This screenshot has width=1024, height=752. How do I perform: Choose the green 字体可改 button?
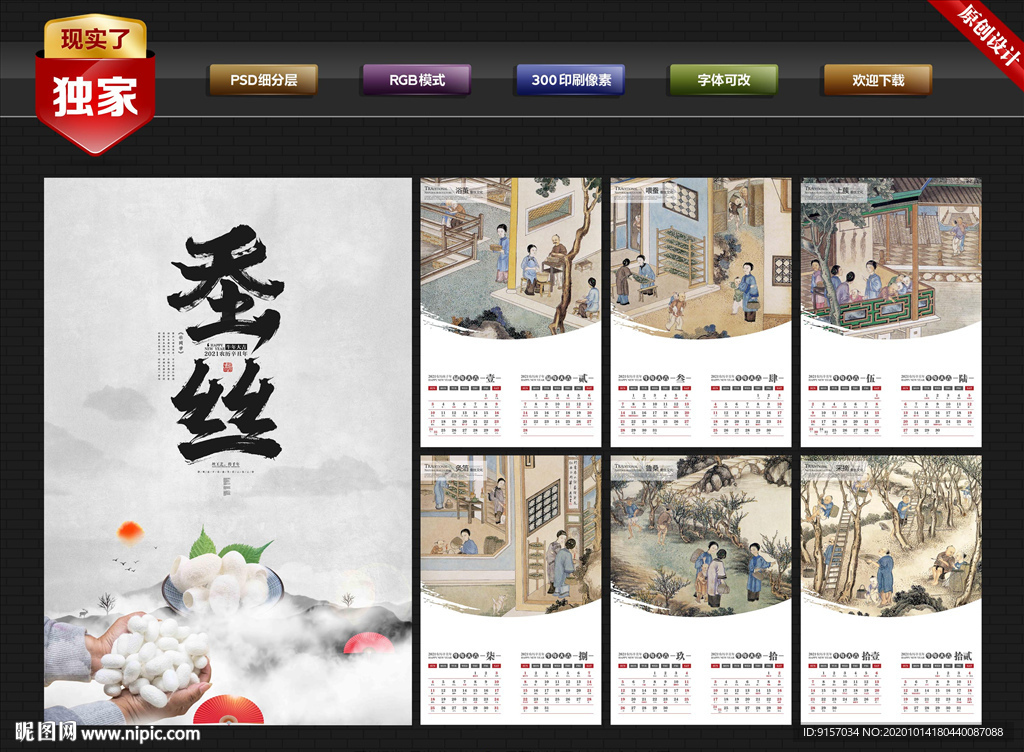point(724,80)
